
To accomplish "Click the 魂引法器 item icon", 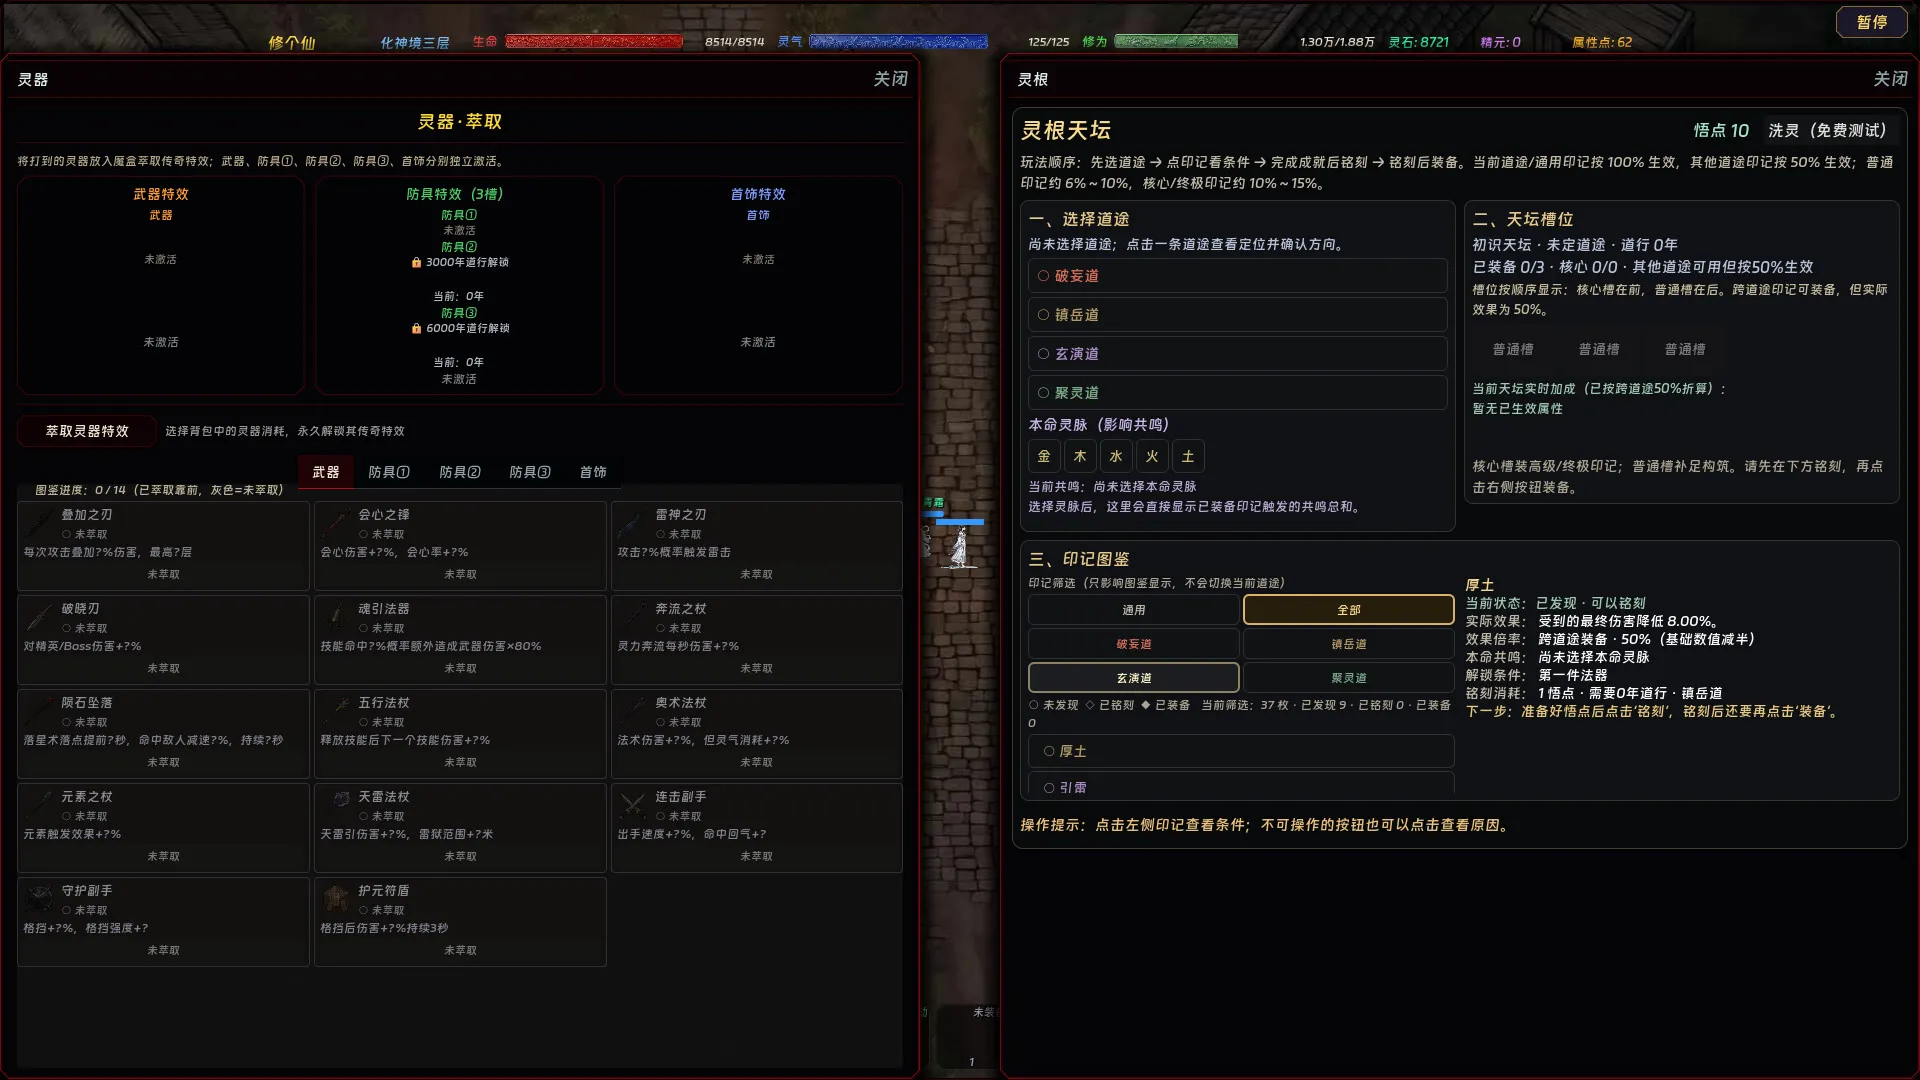I will (338, 617).
